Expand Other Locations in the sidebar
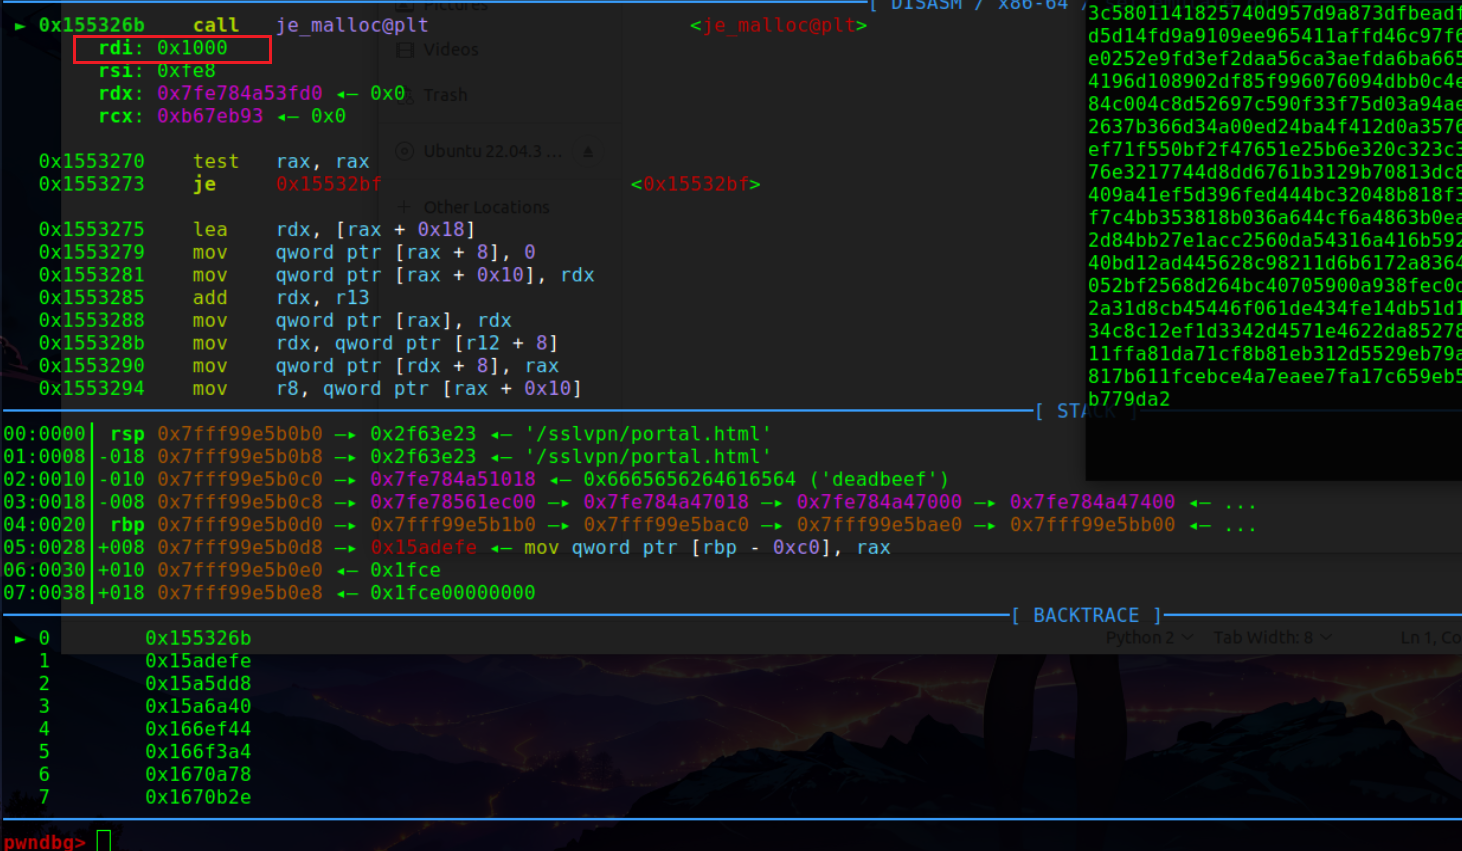1462x851 pixels. pos(489,207)
